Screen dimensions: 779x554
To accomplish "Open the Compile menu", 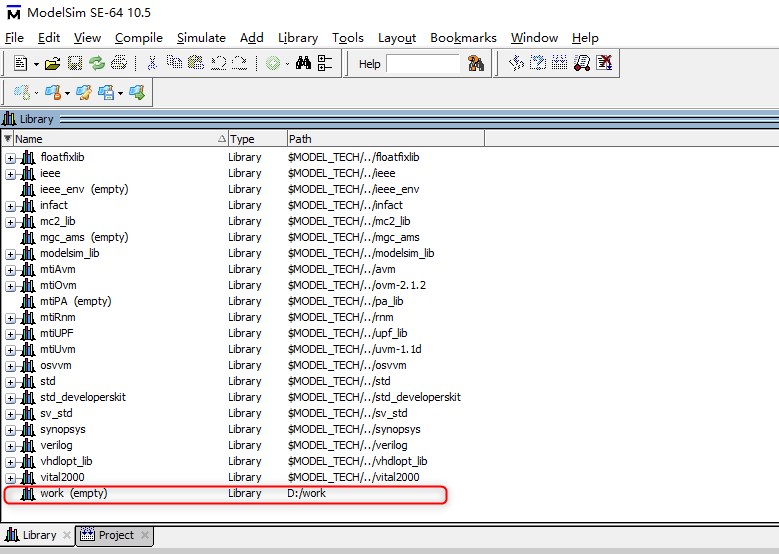I will coord(138,38).
